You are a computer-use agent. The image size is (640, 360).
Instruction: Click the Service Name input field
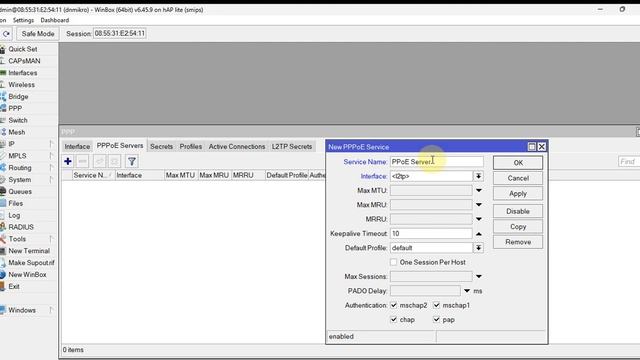click(x=436, y=162)
